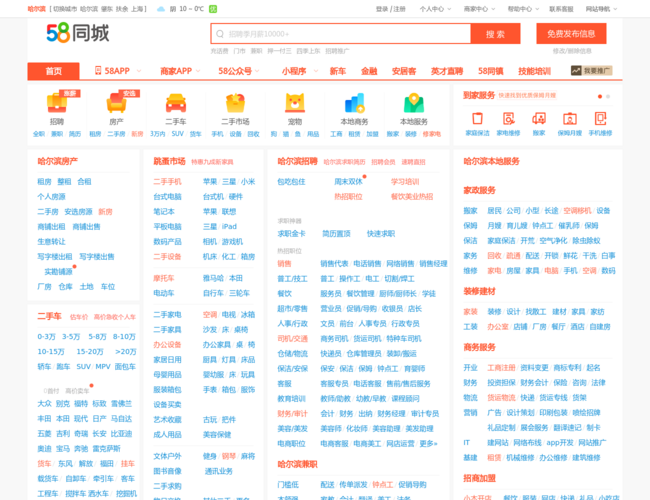Viewport: 650px width, 500px height.
Task: Click the 我要推广 button
Action: click(x=592, y=71)
